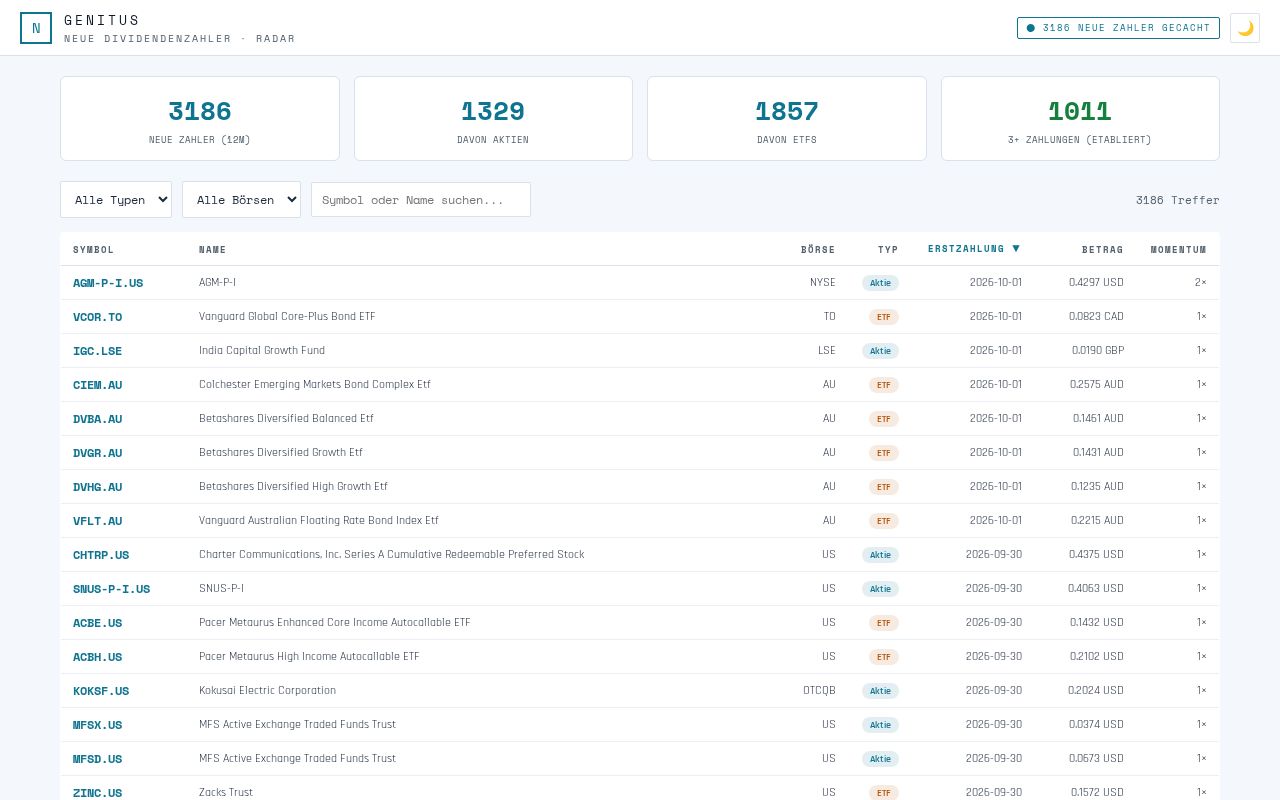Image resolution: width=1280 pixels, height=800 pixels.
Task: Click Aktie badge in IGC.LSE row
Action: [x=880, y=351]
